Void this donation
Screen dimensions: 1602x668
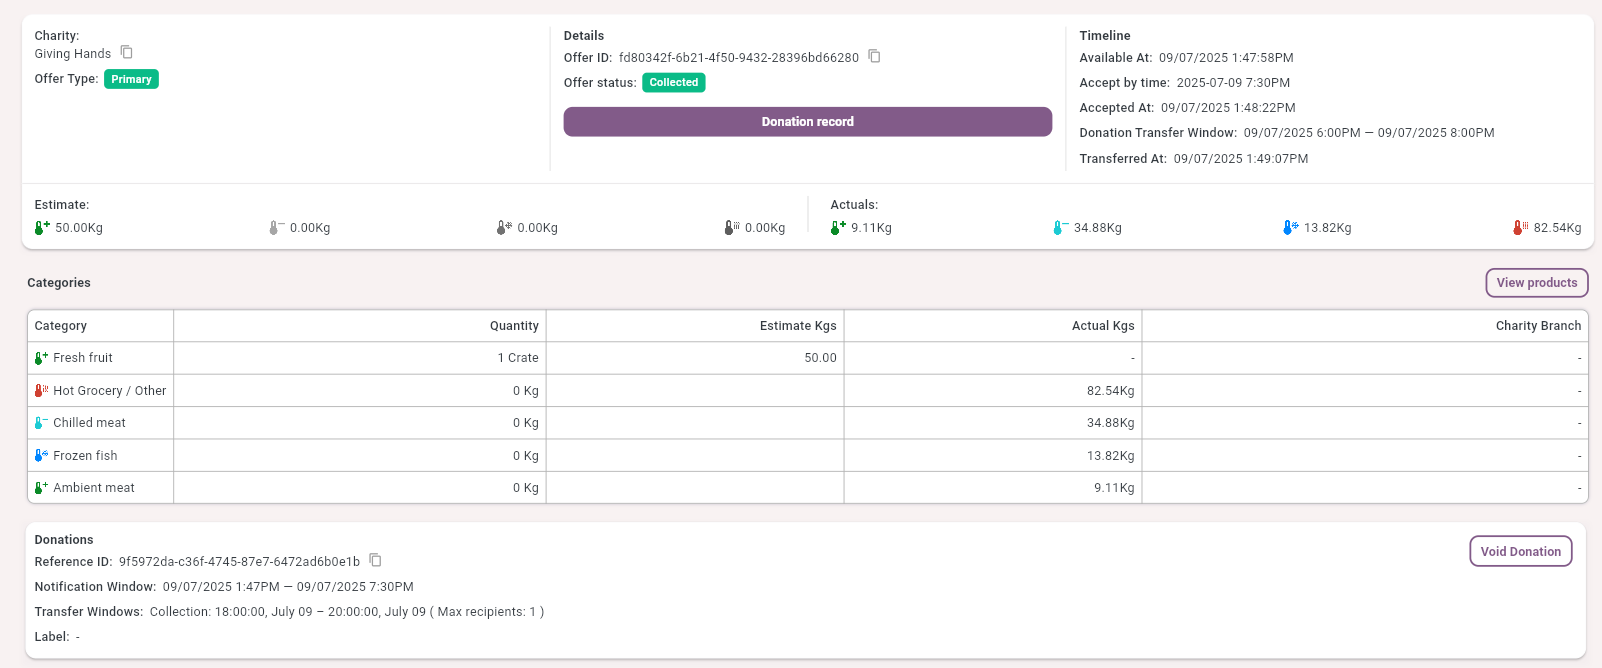(x=1520, y=551)
